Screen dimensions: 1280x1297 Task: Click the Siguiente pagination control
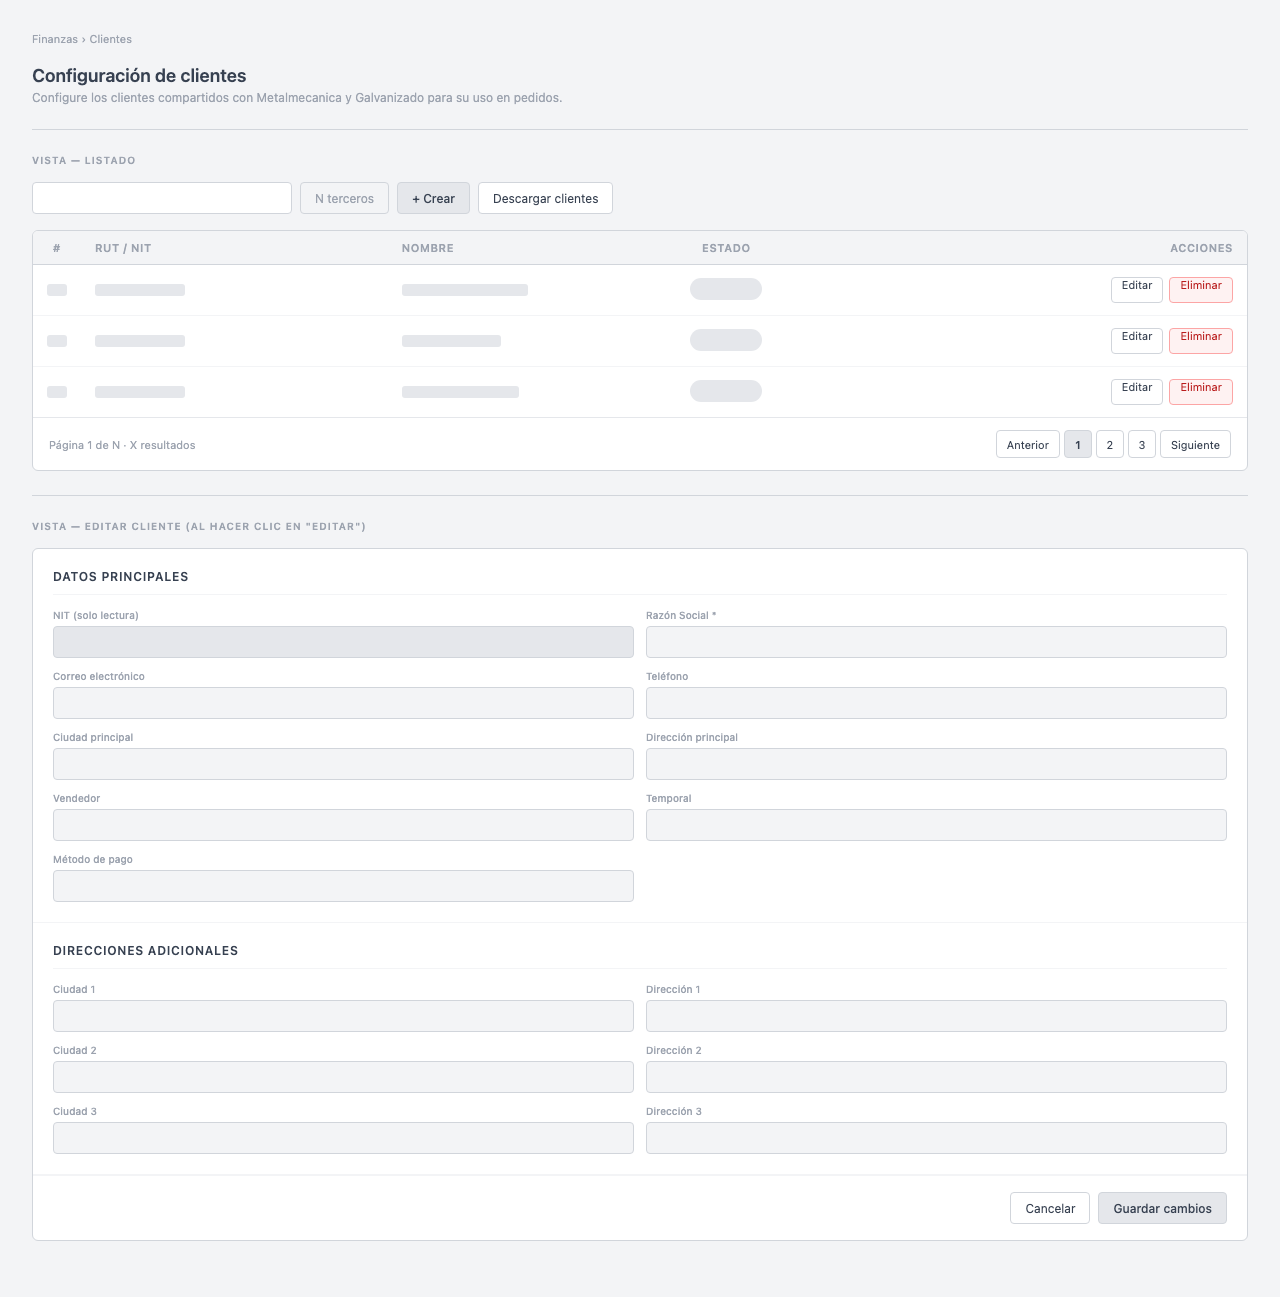coord(1195,444)
